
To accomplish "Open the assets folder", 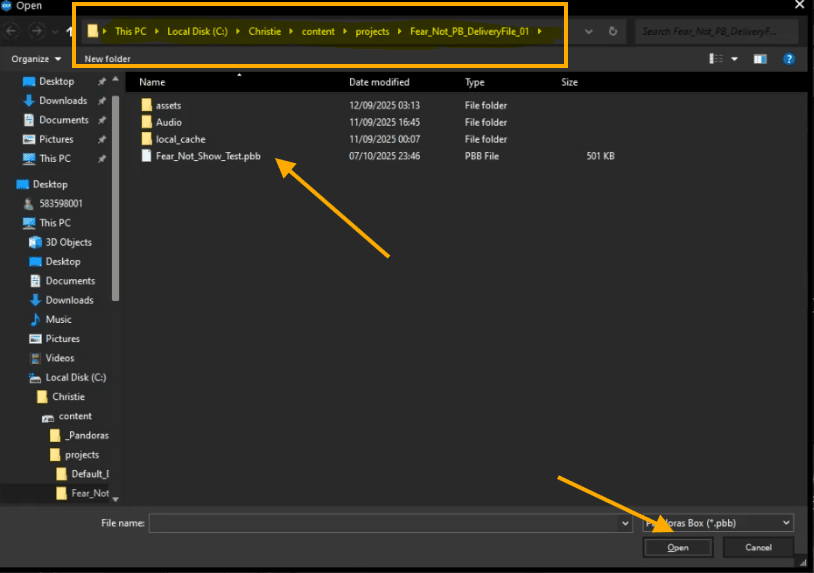I will [x=168, y=105].
